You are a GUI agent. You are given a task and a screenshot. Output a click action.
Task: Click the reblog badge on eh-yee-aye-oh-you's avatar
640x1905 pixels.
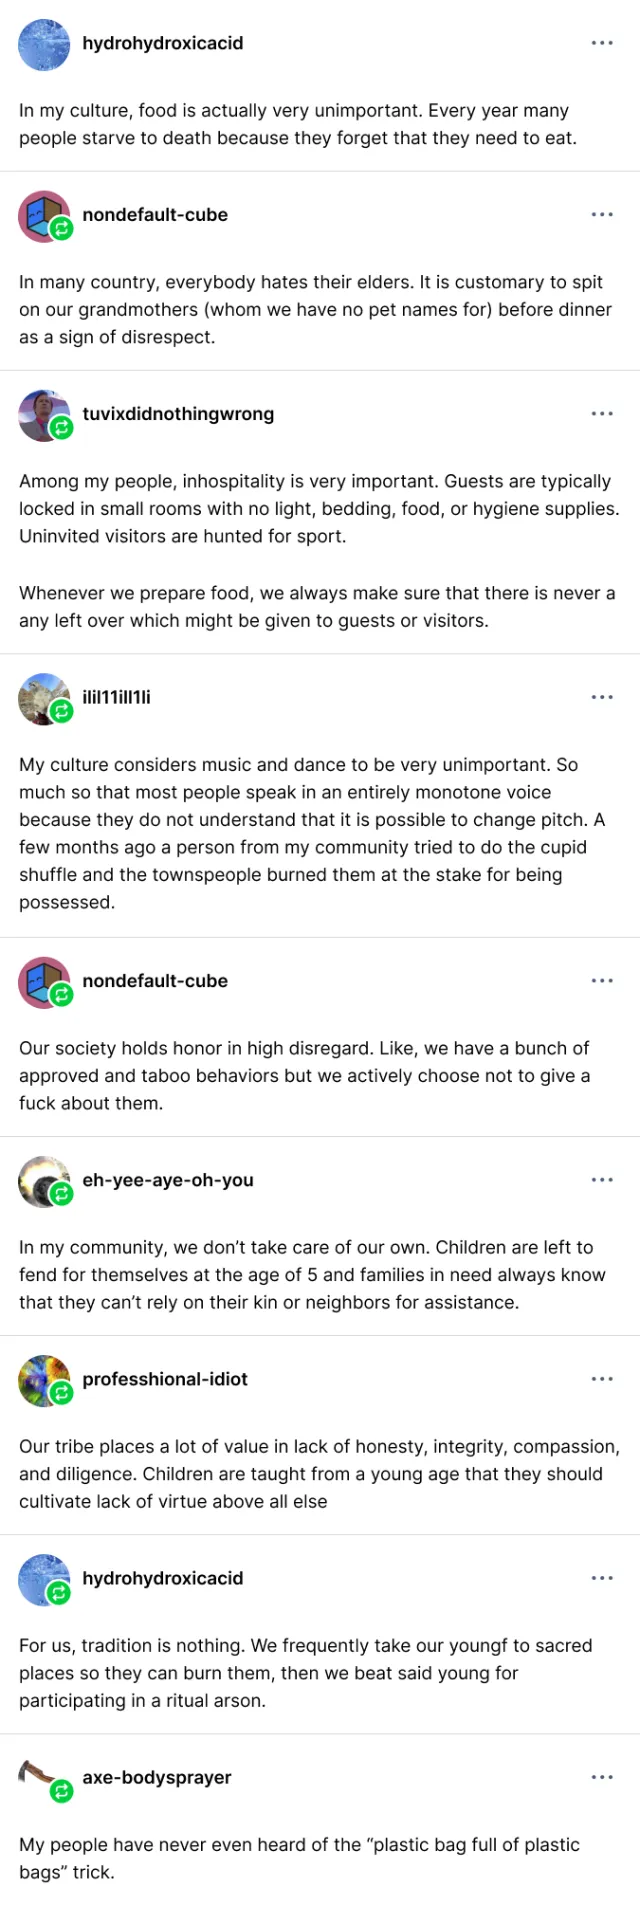(x=62, y=1194)
